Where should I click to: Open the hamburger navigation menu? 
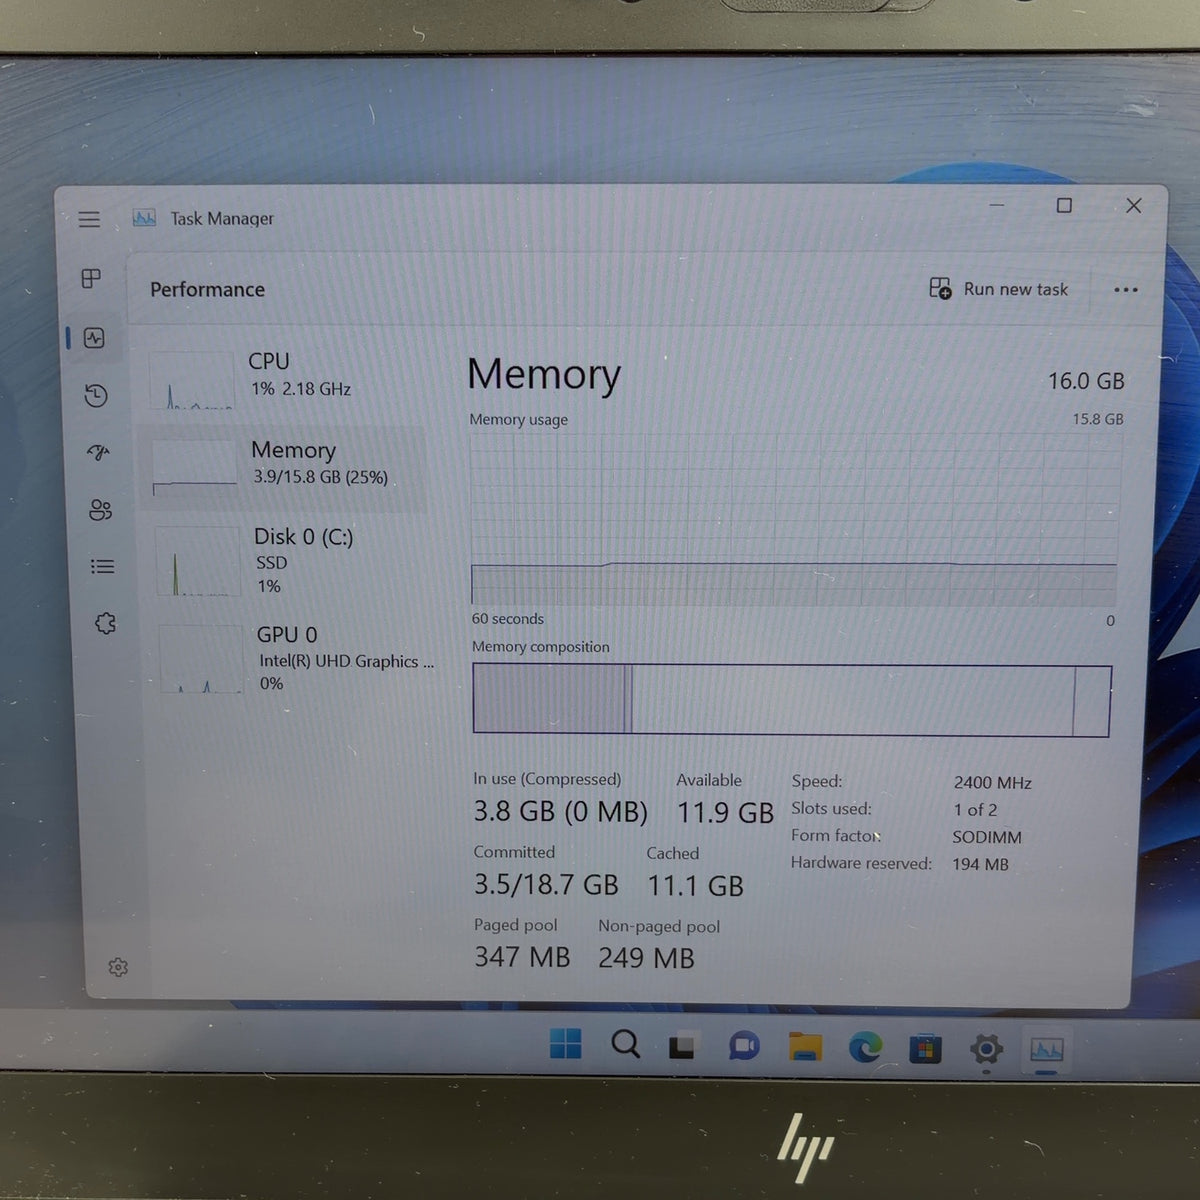89,219
